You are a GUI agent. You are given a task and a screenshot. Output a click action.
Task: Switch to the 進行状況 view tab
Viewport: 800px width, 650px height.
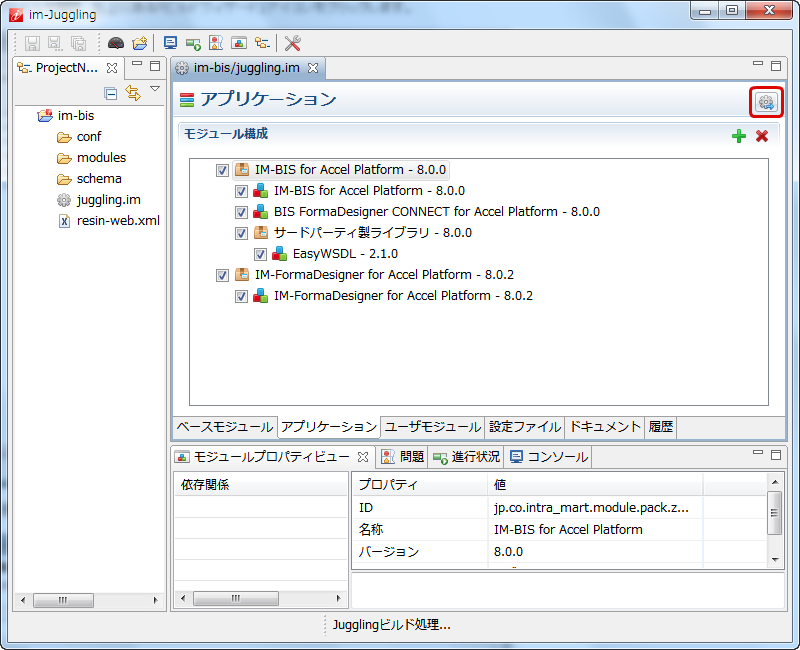pos(466,457)
